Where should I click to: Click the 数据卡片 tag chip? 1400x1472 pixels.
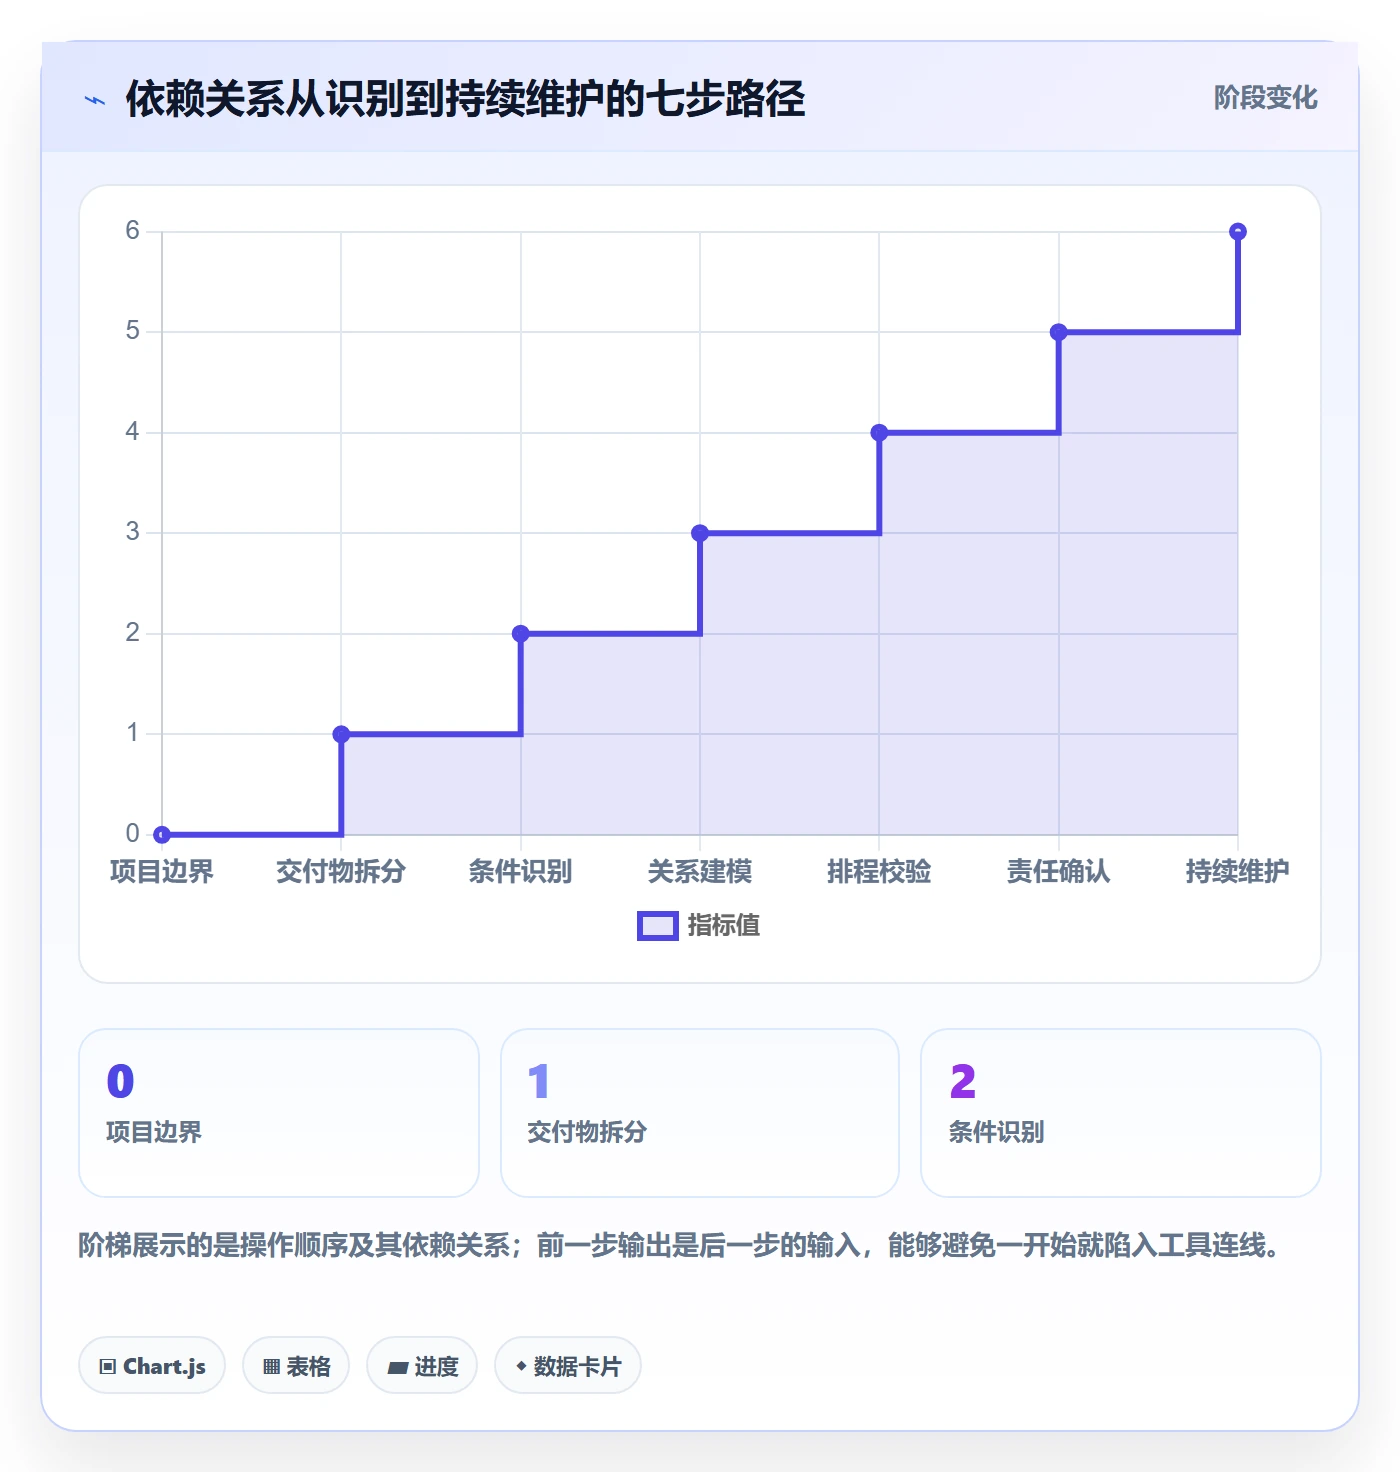568,1365
